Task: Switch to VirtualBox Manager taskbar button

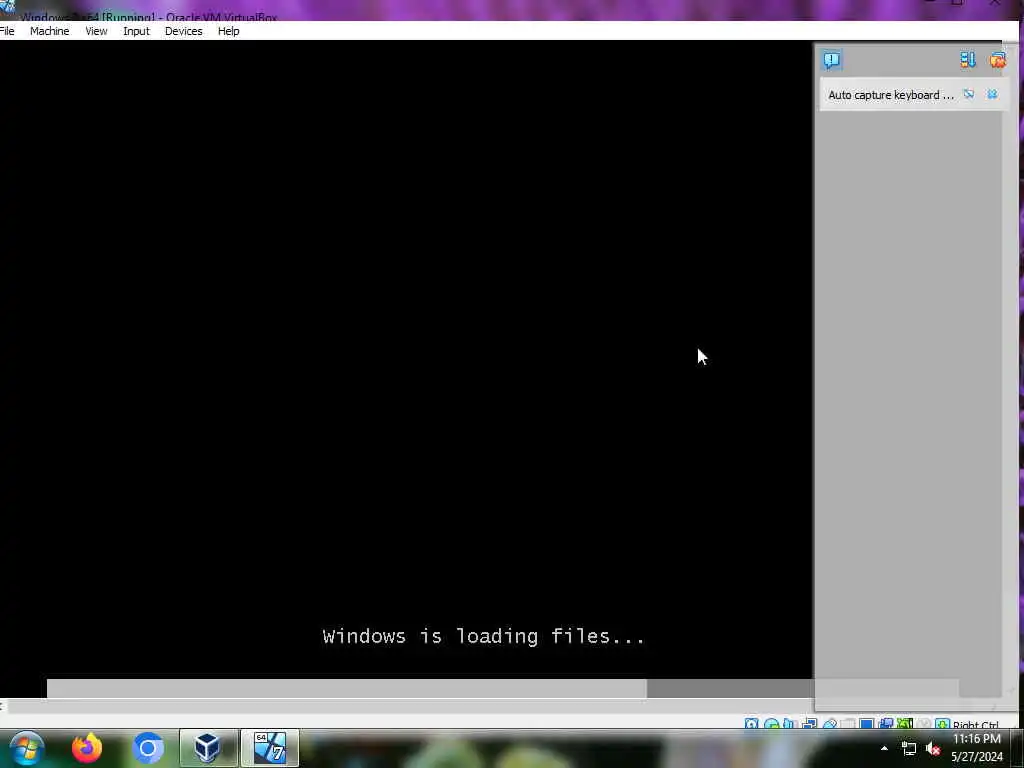Action: (208, 748)
